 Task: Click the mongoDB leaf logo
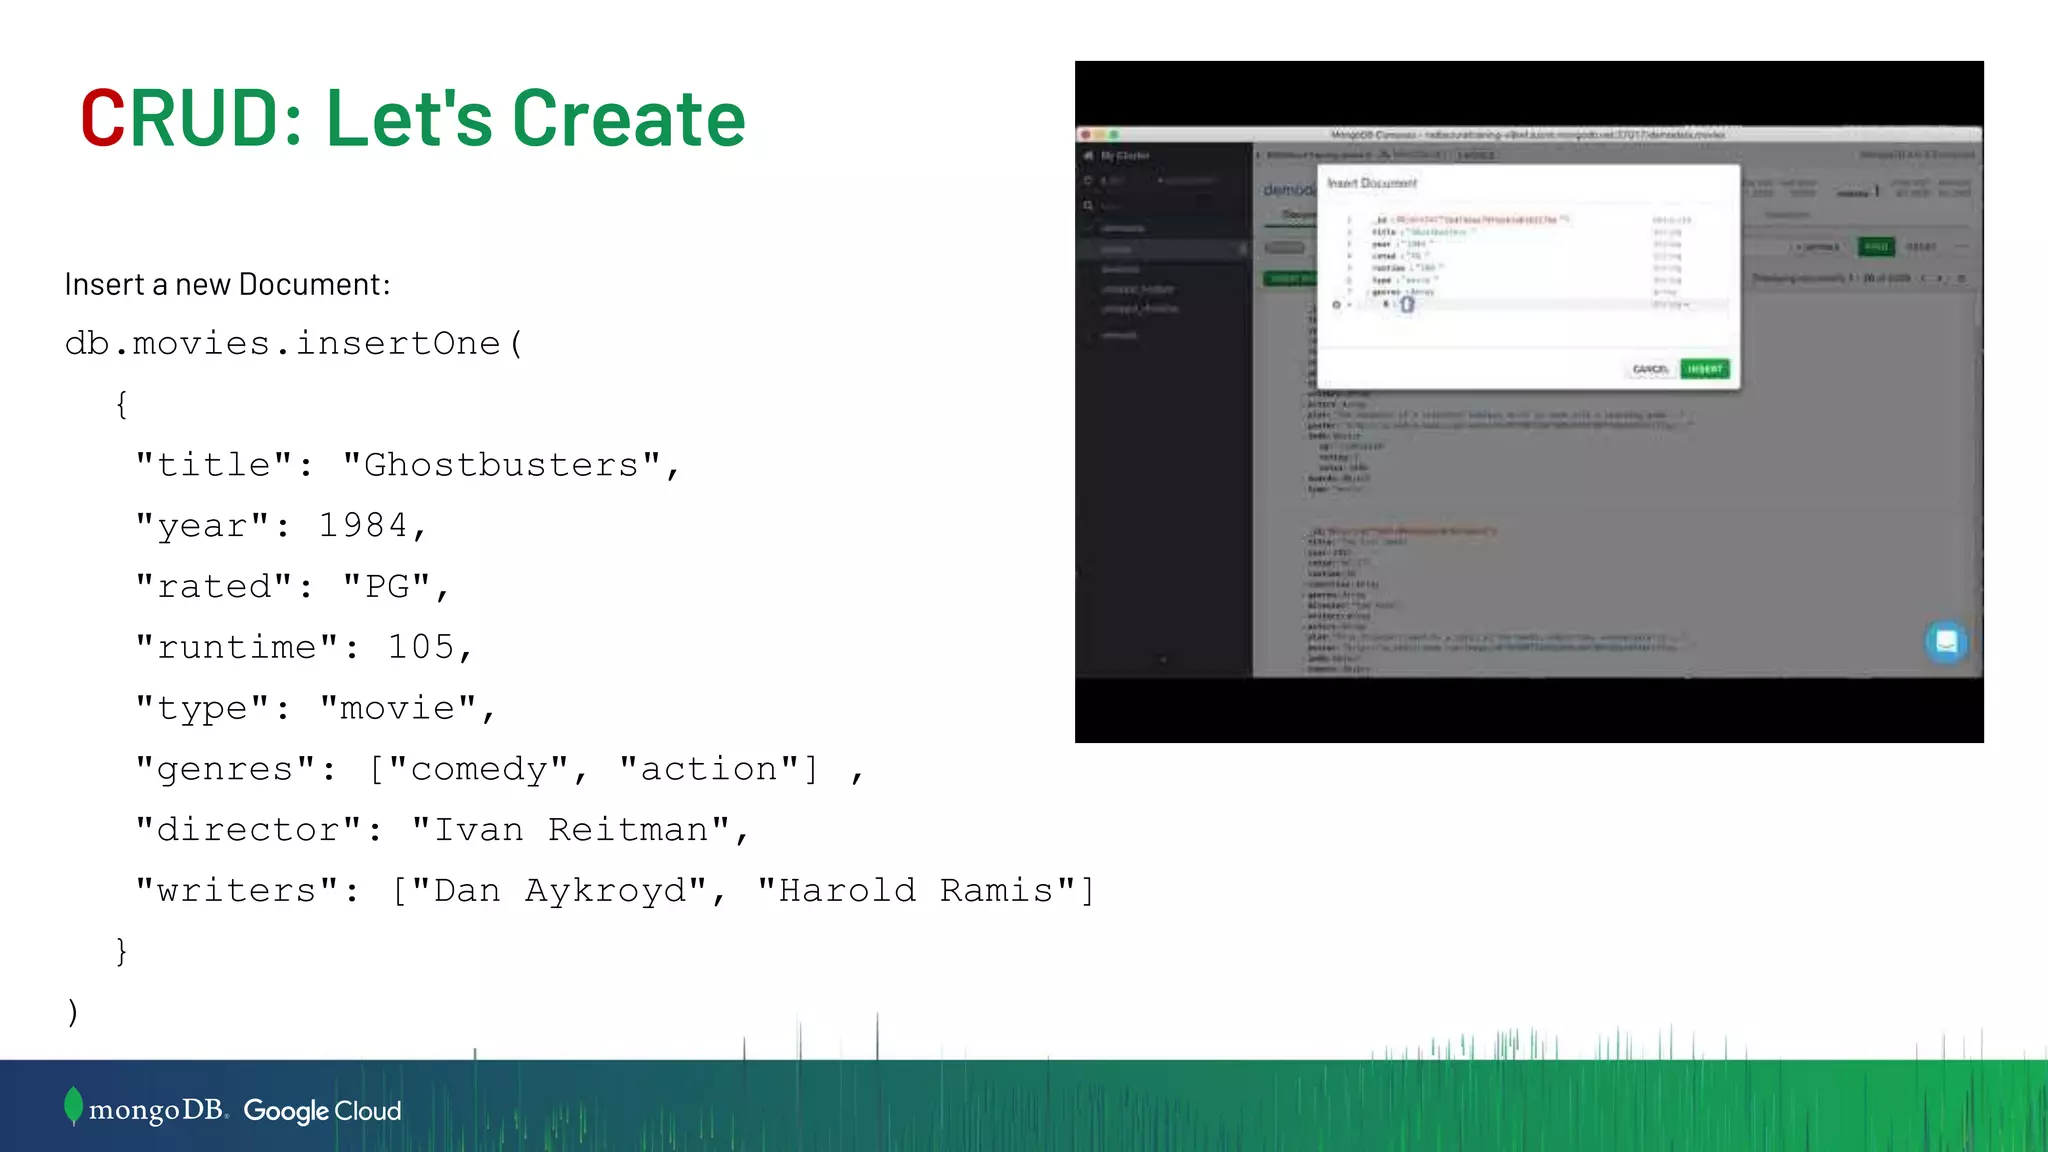click(x=73, y=1106)
